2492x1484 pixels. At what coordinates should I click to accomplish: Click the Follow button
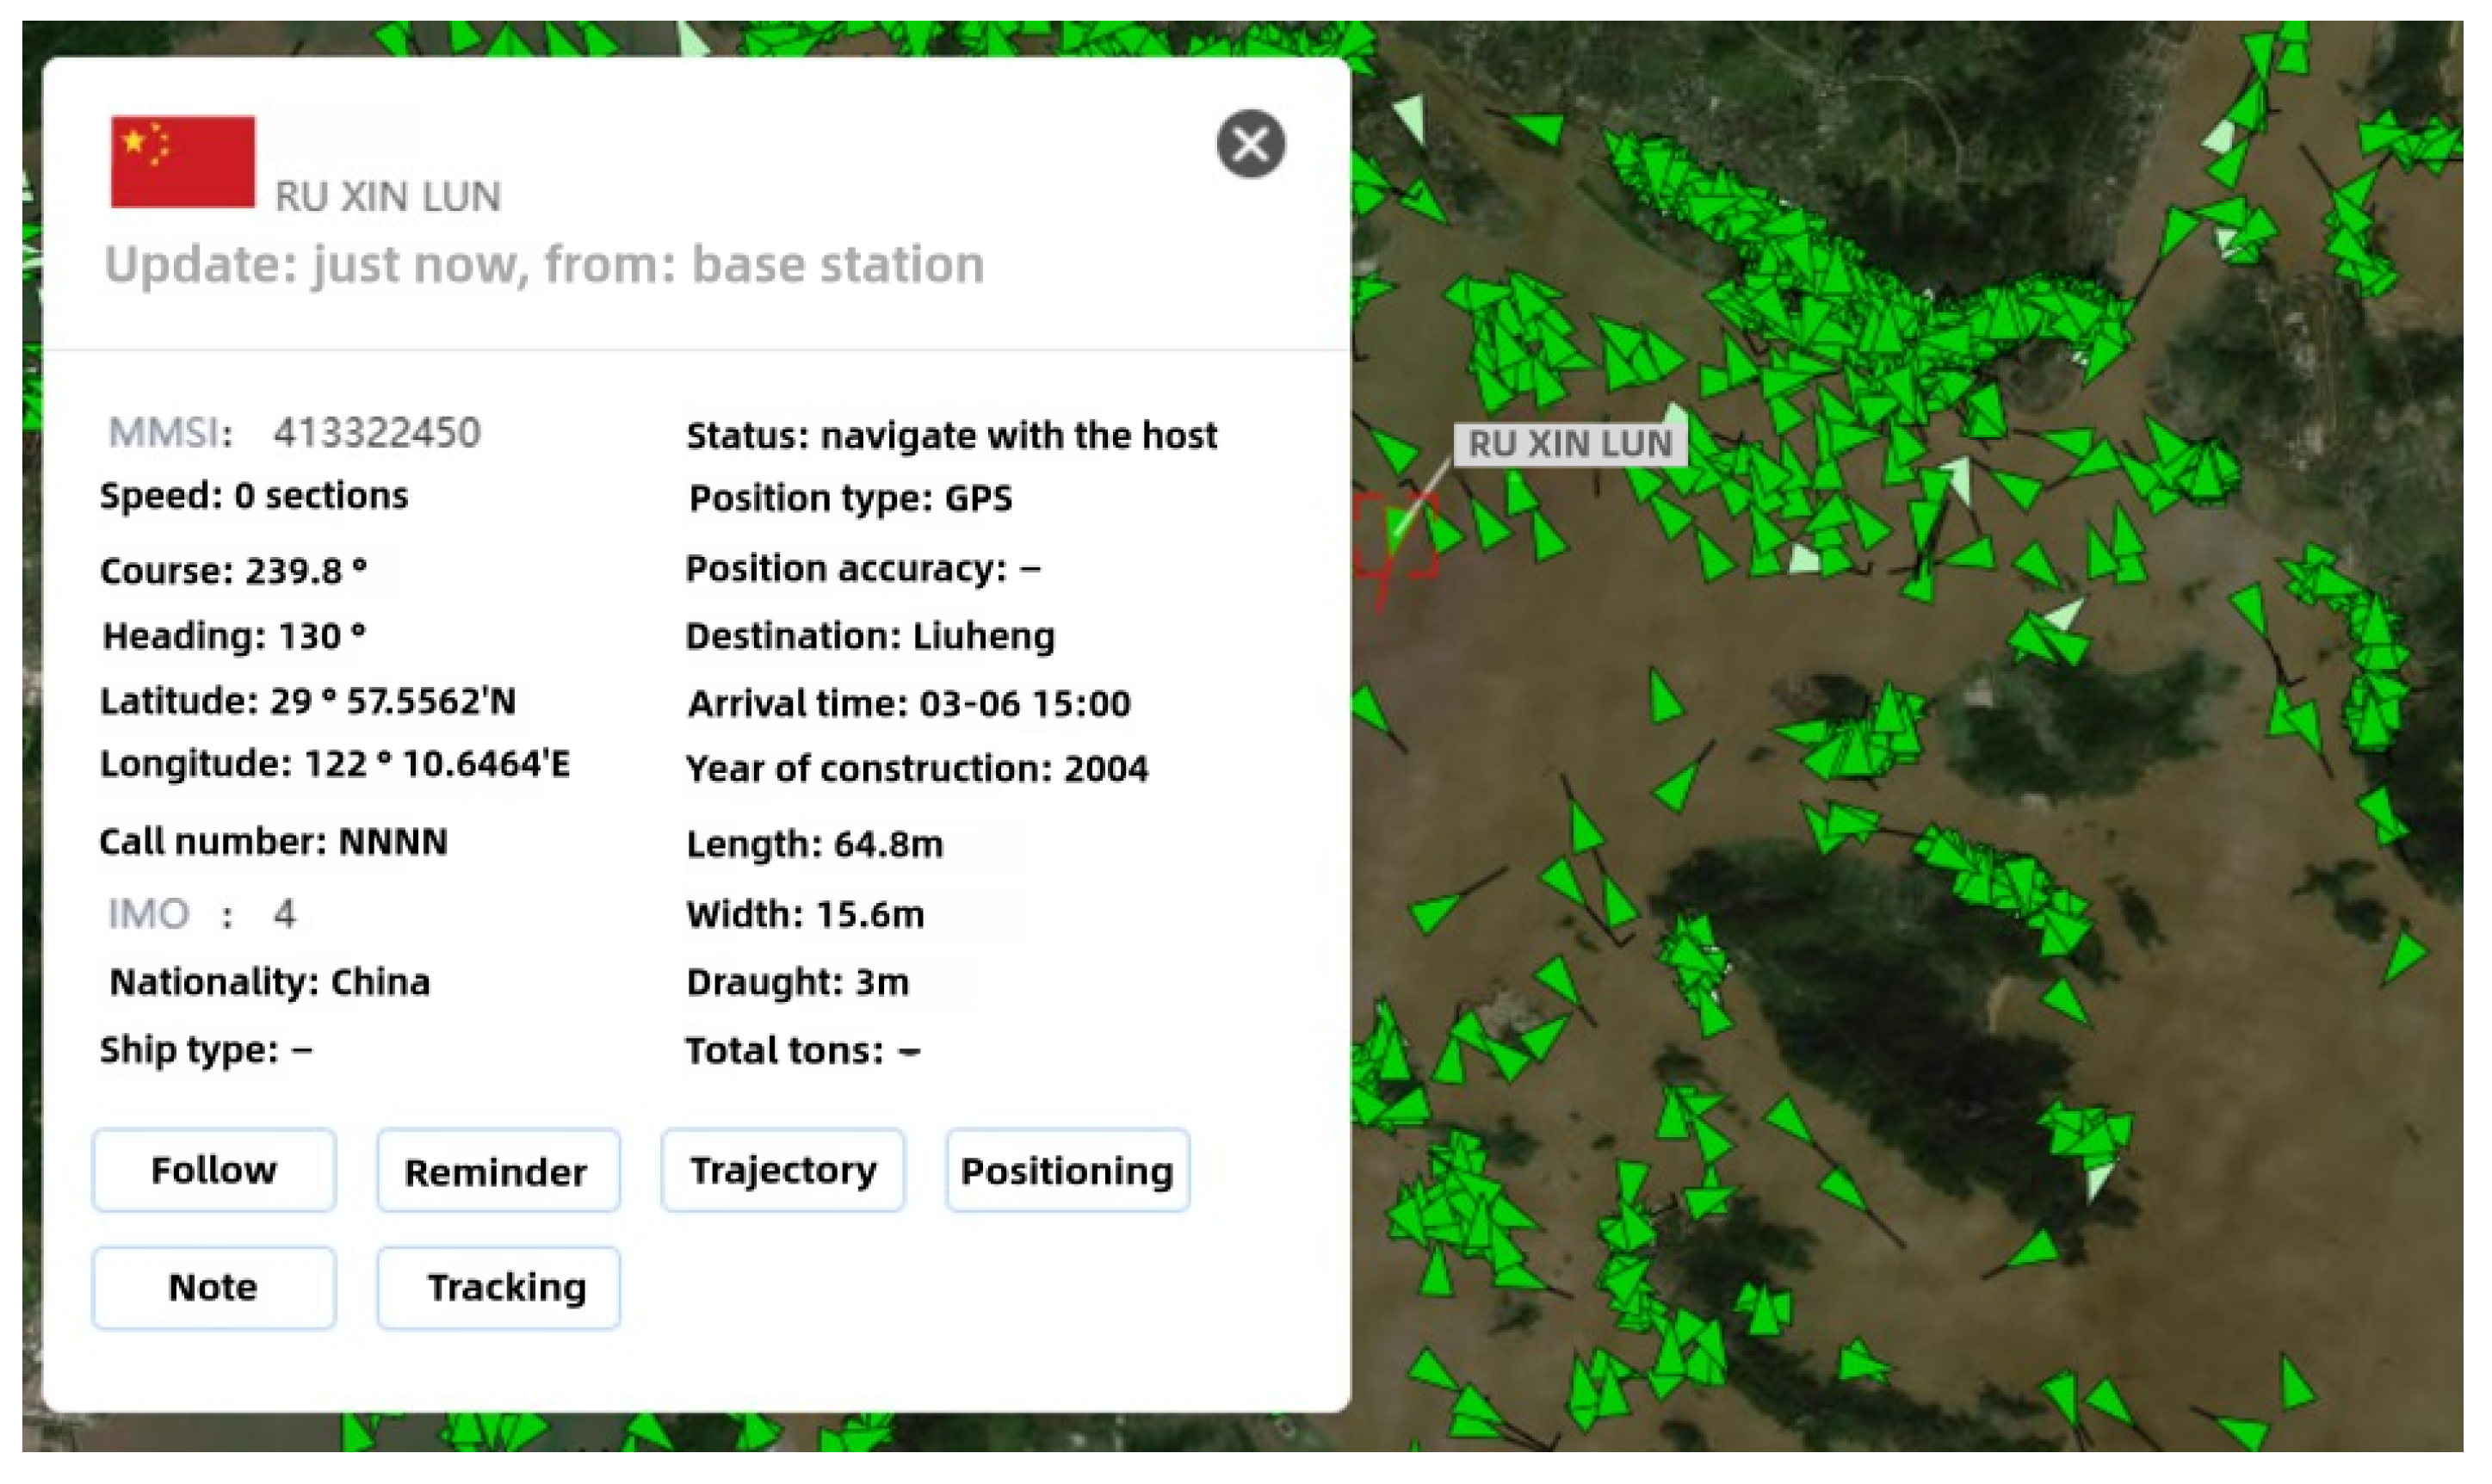[214, 1170]
